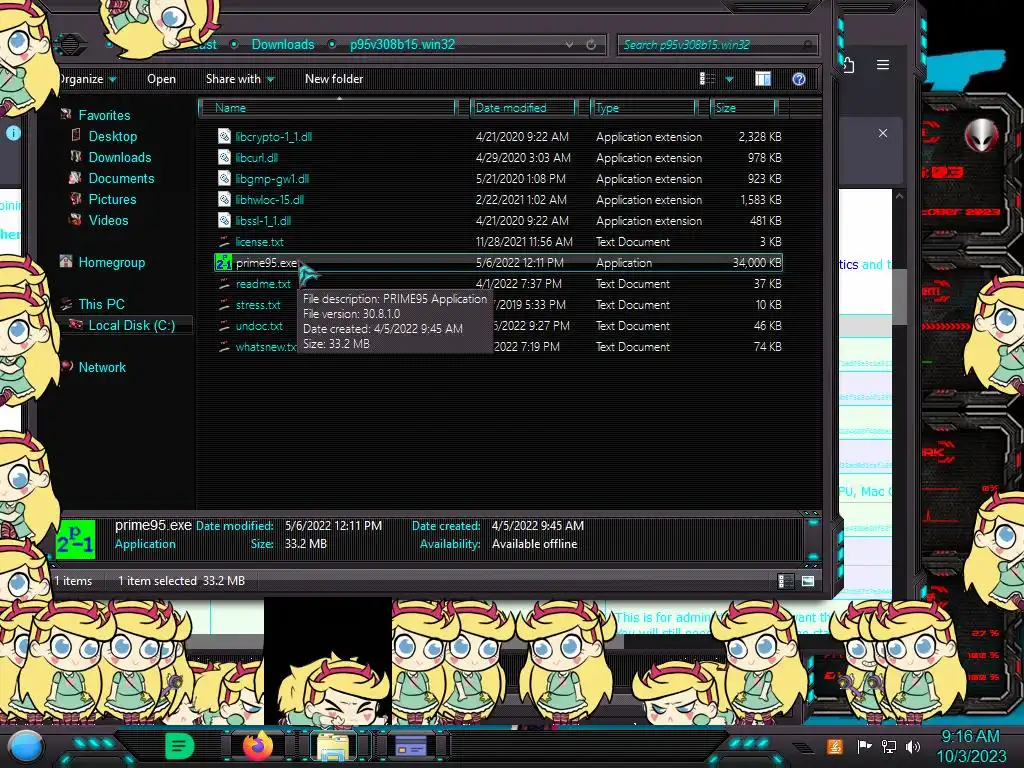Click the prime95.exe application icon

pyautogui.click(x=223, y=263)
